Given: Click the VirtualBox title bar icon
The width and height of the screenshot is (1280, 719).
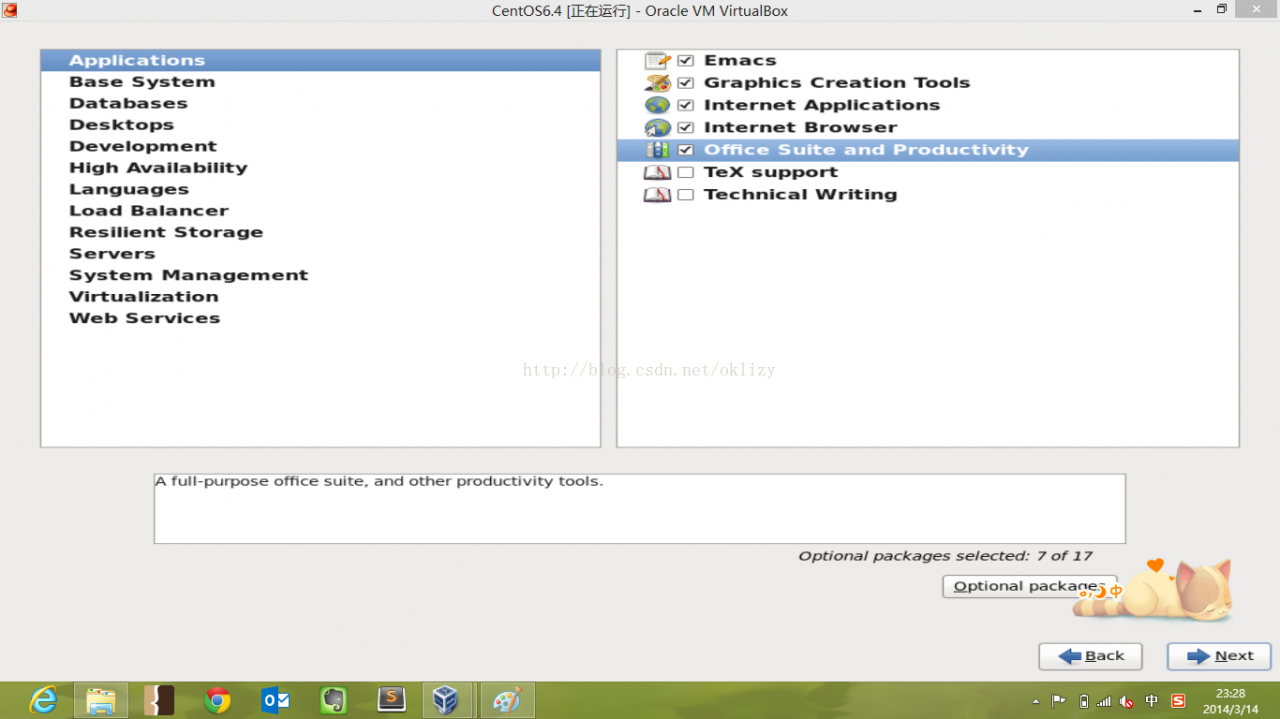Looking at the screenshot, I should click(x=10, y=11).
